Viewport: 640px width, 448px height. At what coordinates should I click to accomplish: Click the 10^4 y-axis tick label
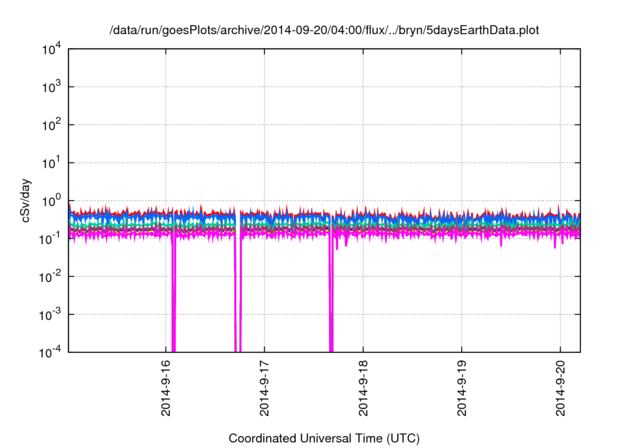(52, 49)
